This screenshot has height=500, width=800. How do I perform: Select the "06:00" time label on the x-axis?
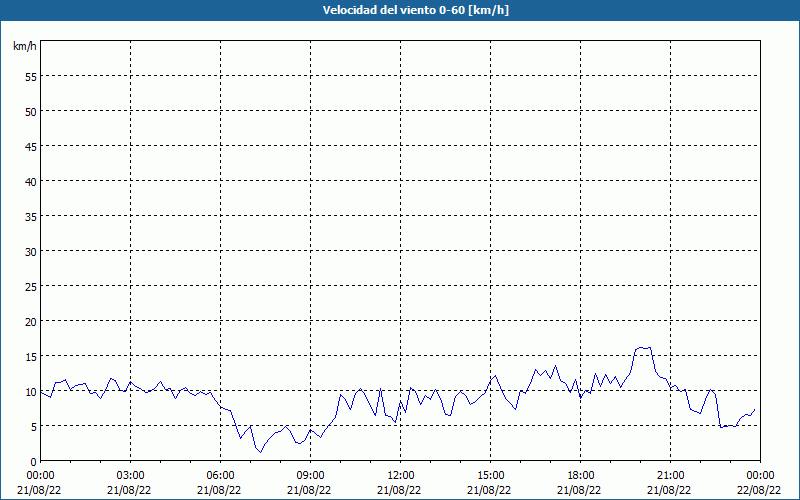pos(220,476)
